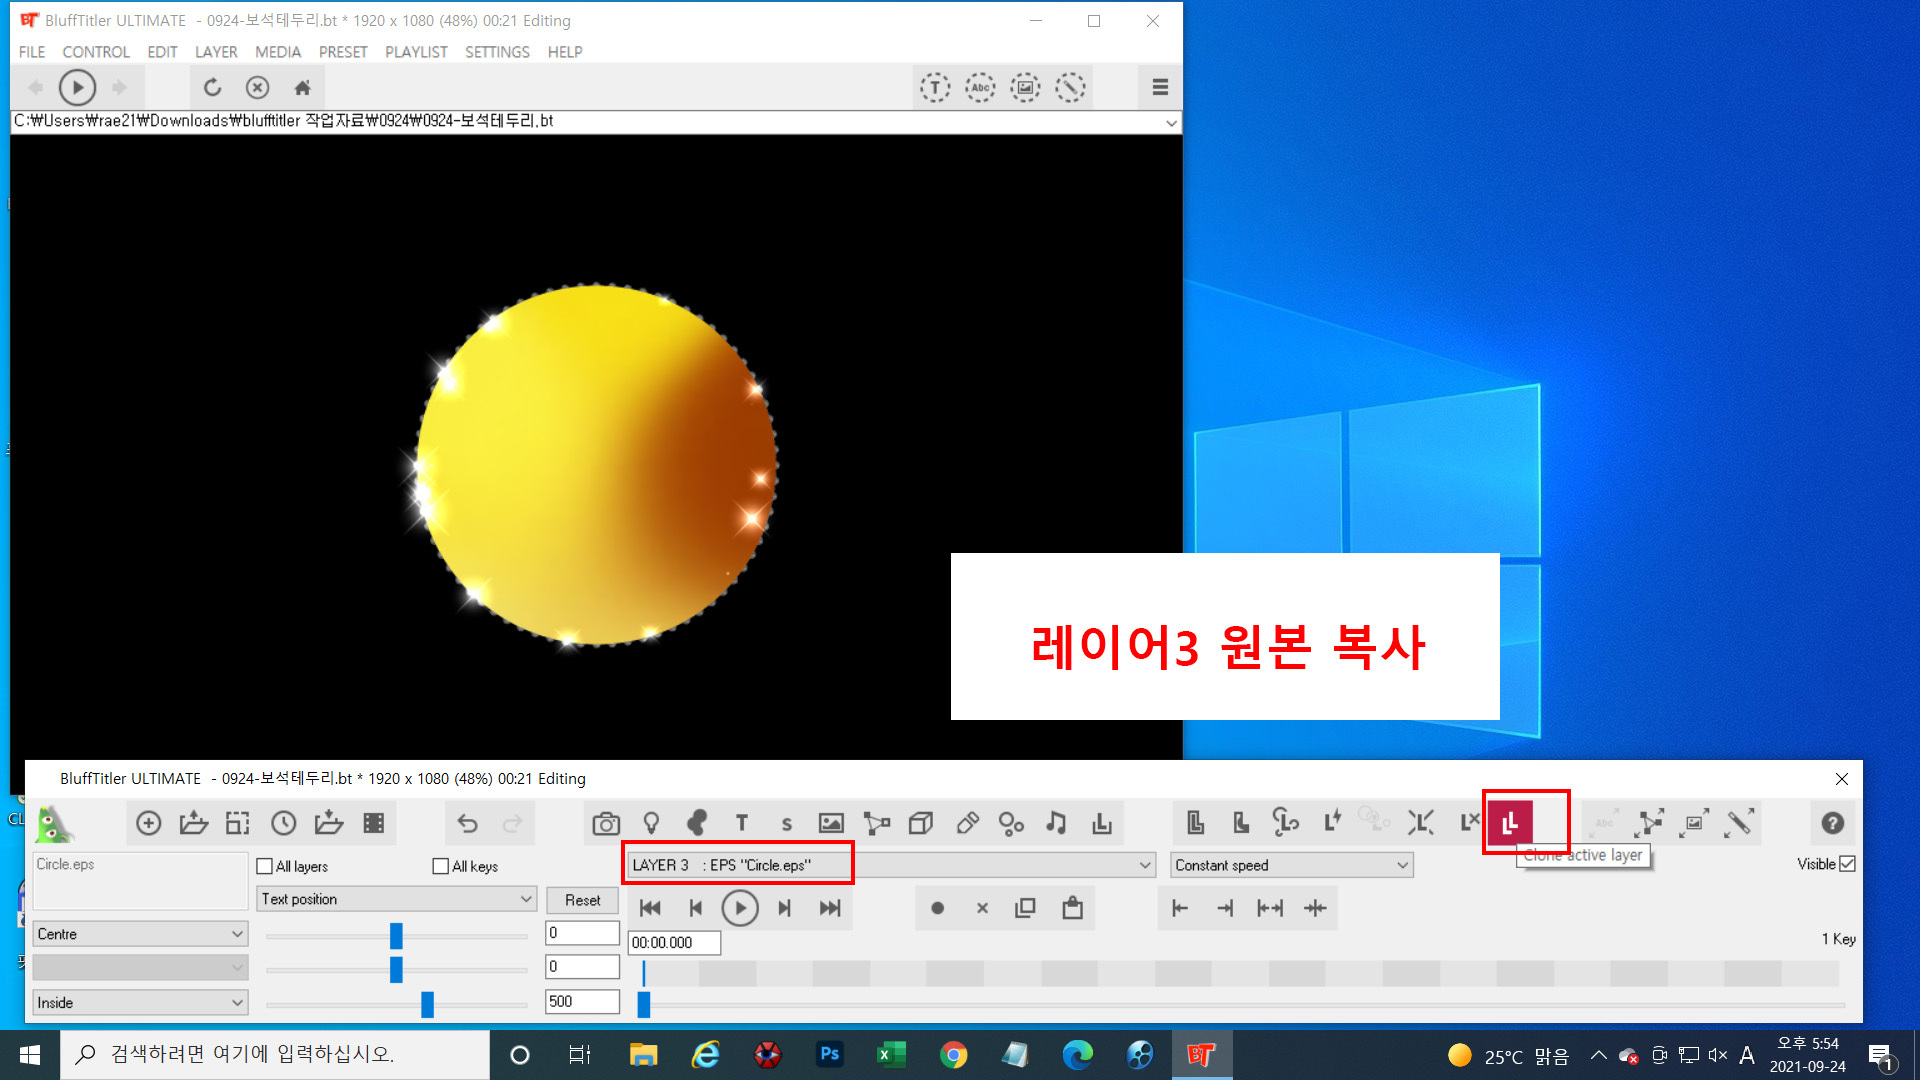Image resolution: width=1920 pixels, height=1080 pixels.
Task: Click the Clone active layer icon
Action: (1510, 823)
